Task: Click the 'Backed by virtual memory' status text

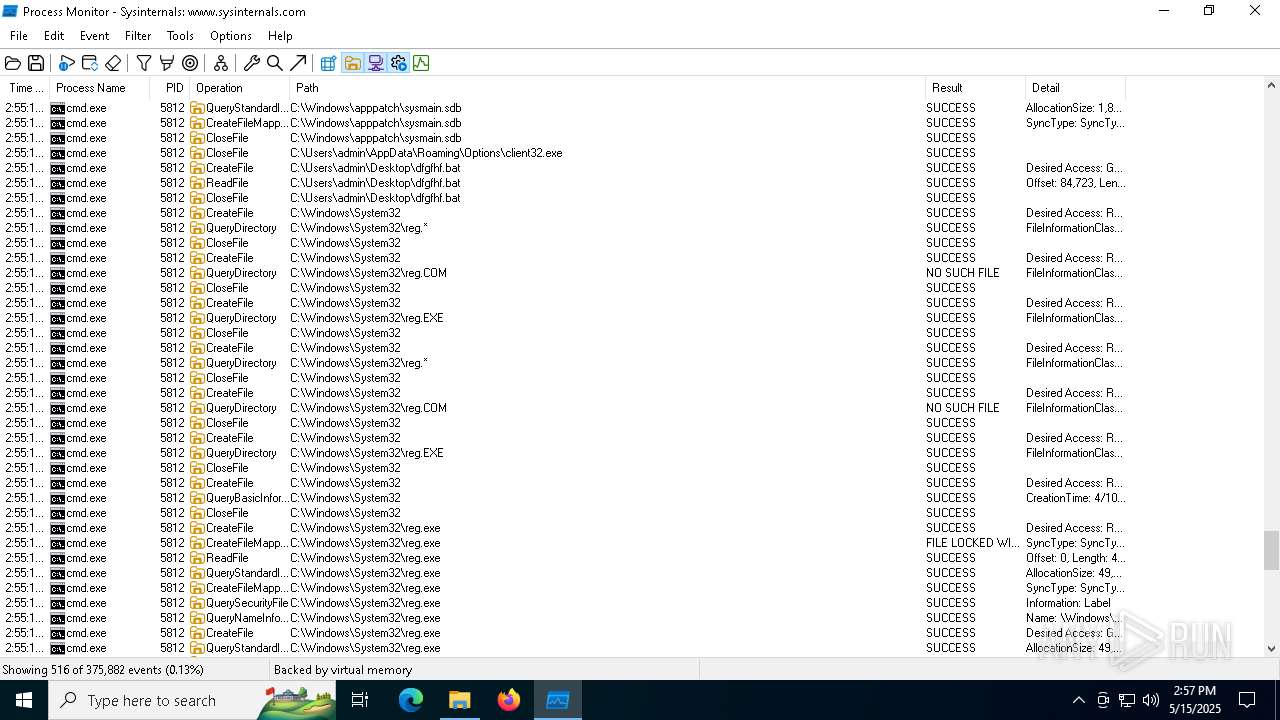Action: pos(343,670)
